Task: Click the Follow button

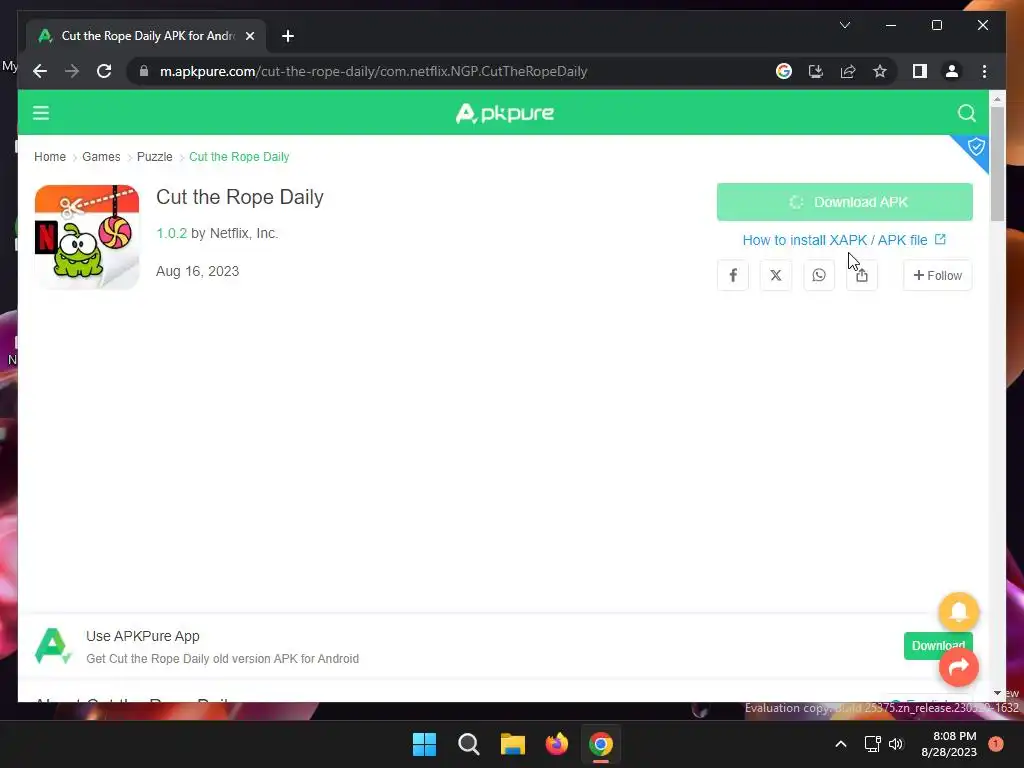Action: [937, 275]
